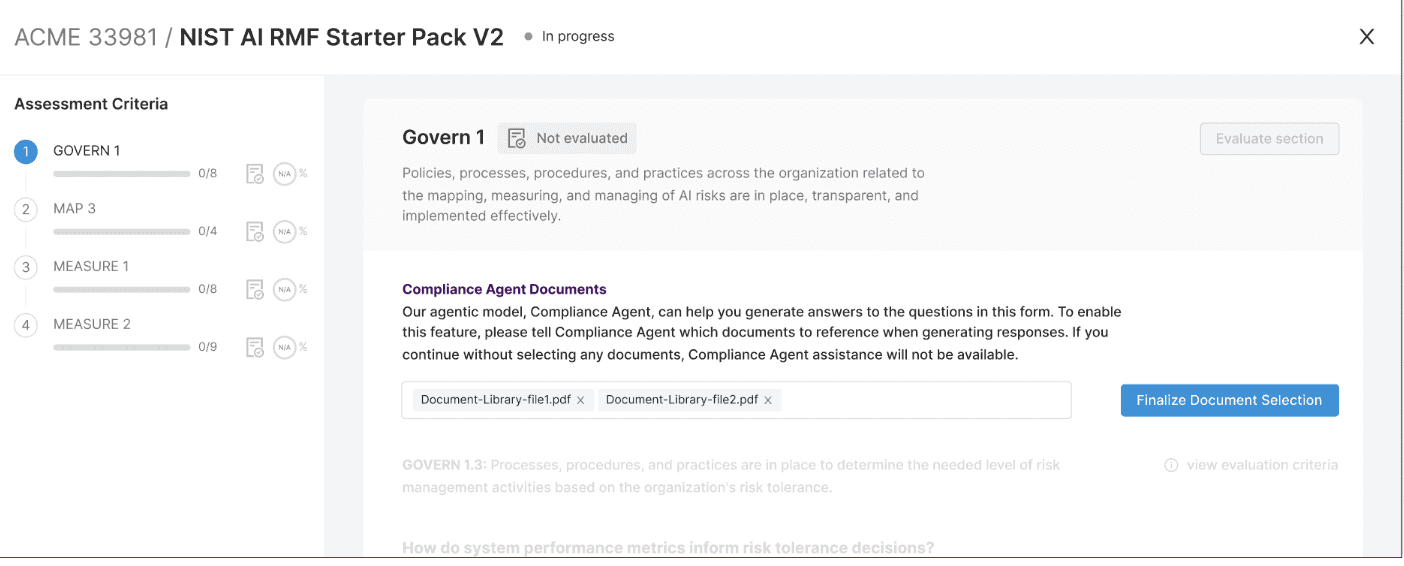Click evaluation document icon in MEASURE 1 row

[x=255, y=290]
